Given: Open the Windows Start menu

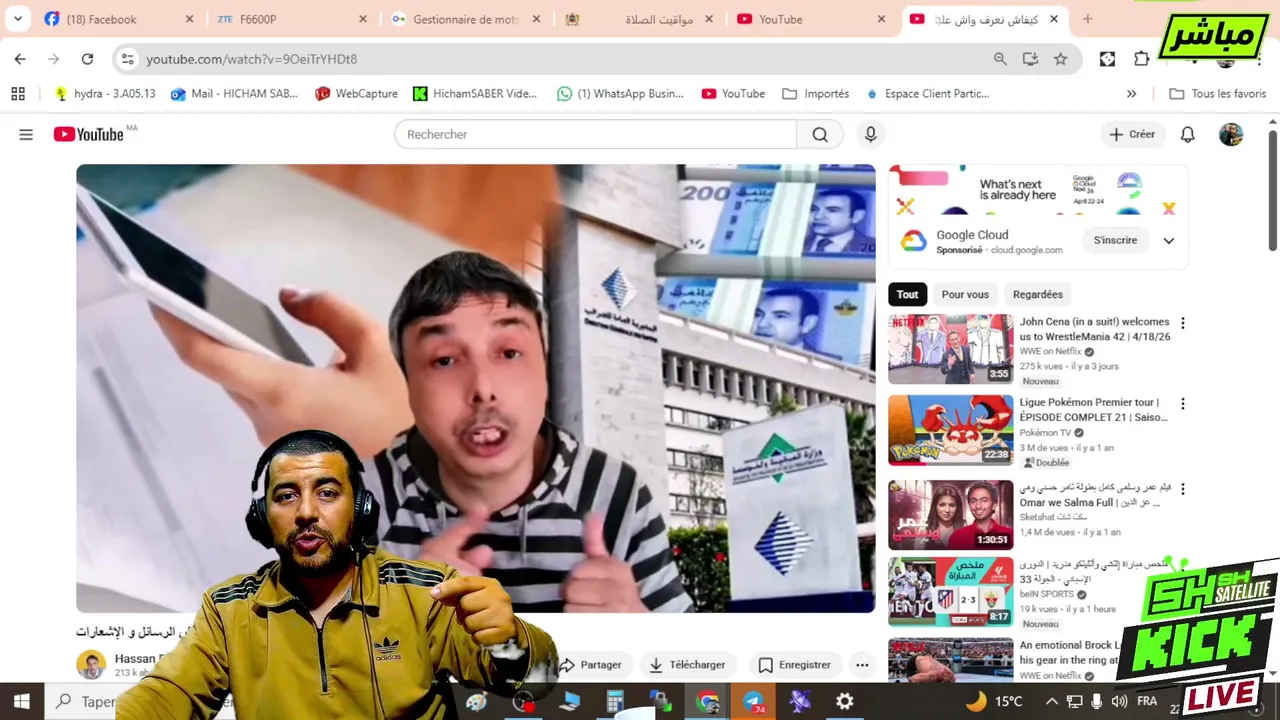Looking at the screenshot, I should 21,701.
